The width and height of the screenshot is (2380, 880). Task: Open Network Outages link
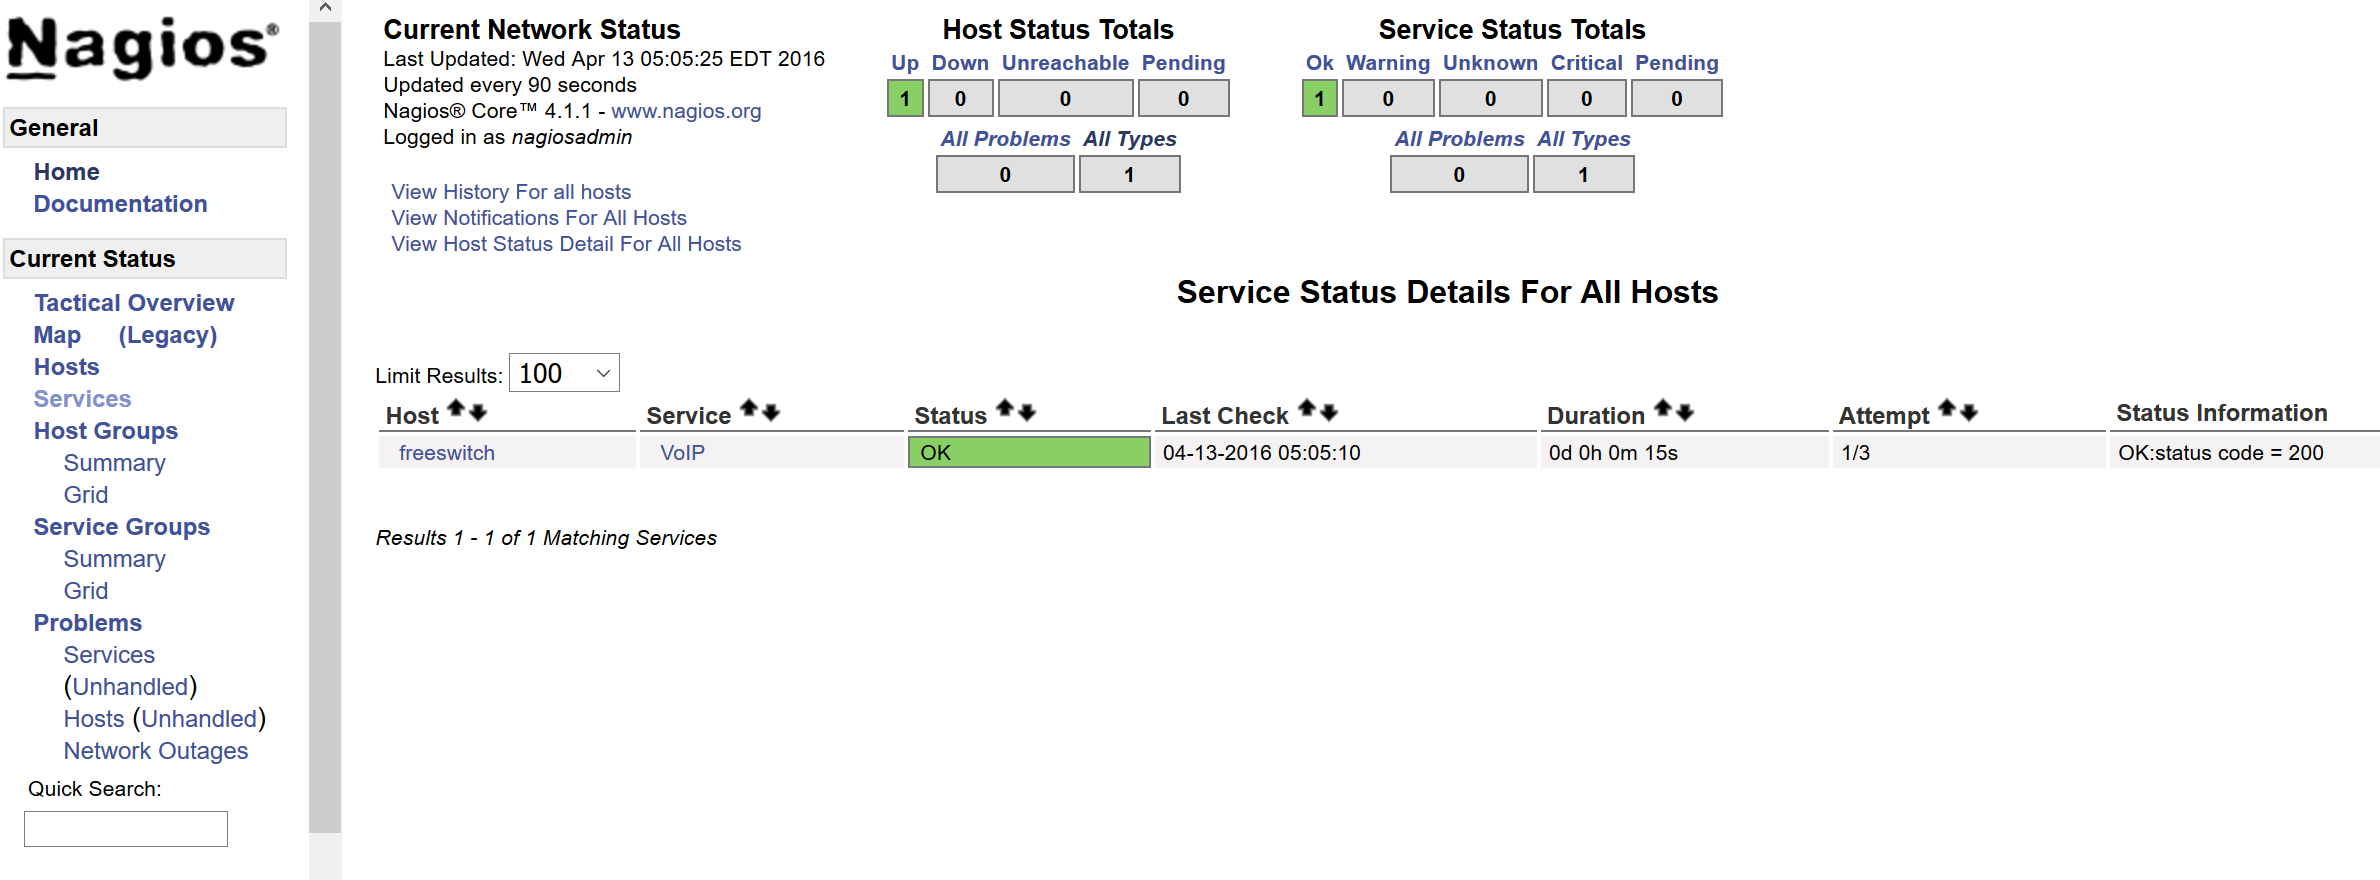click(156, 751)
